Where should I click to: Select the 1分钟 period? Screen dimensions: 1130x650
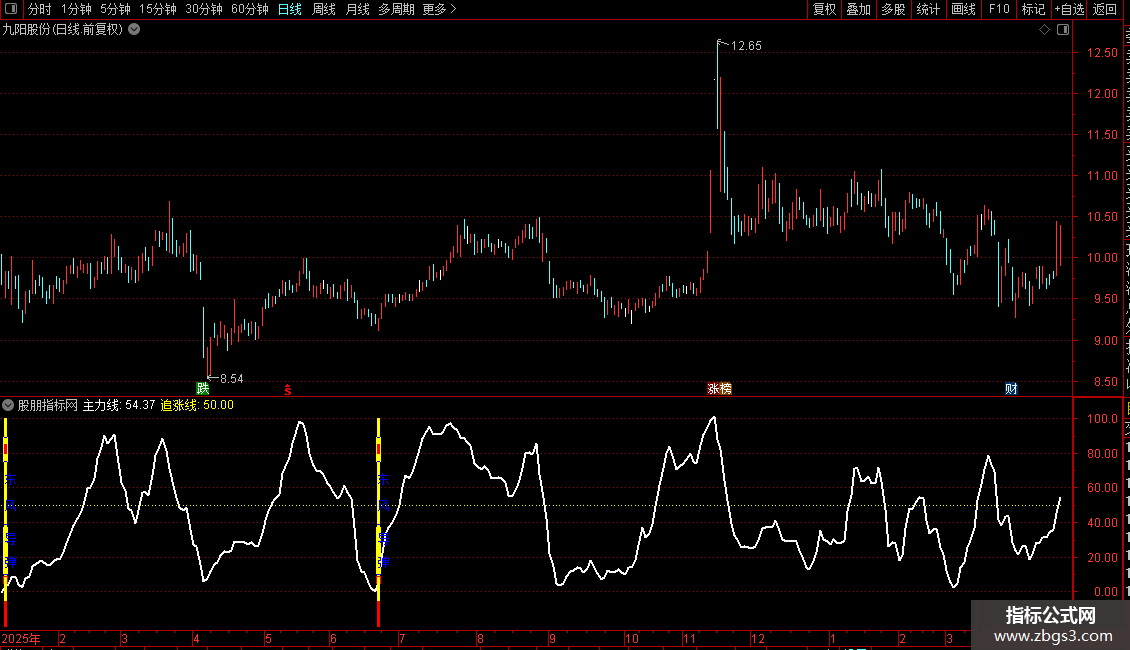click(x=76, y=9)
